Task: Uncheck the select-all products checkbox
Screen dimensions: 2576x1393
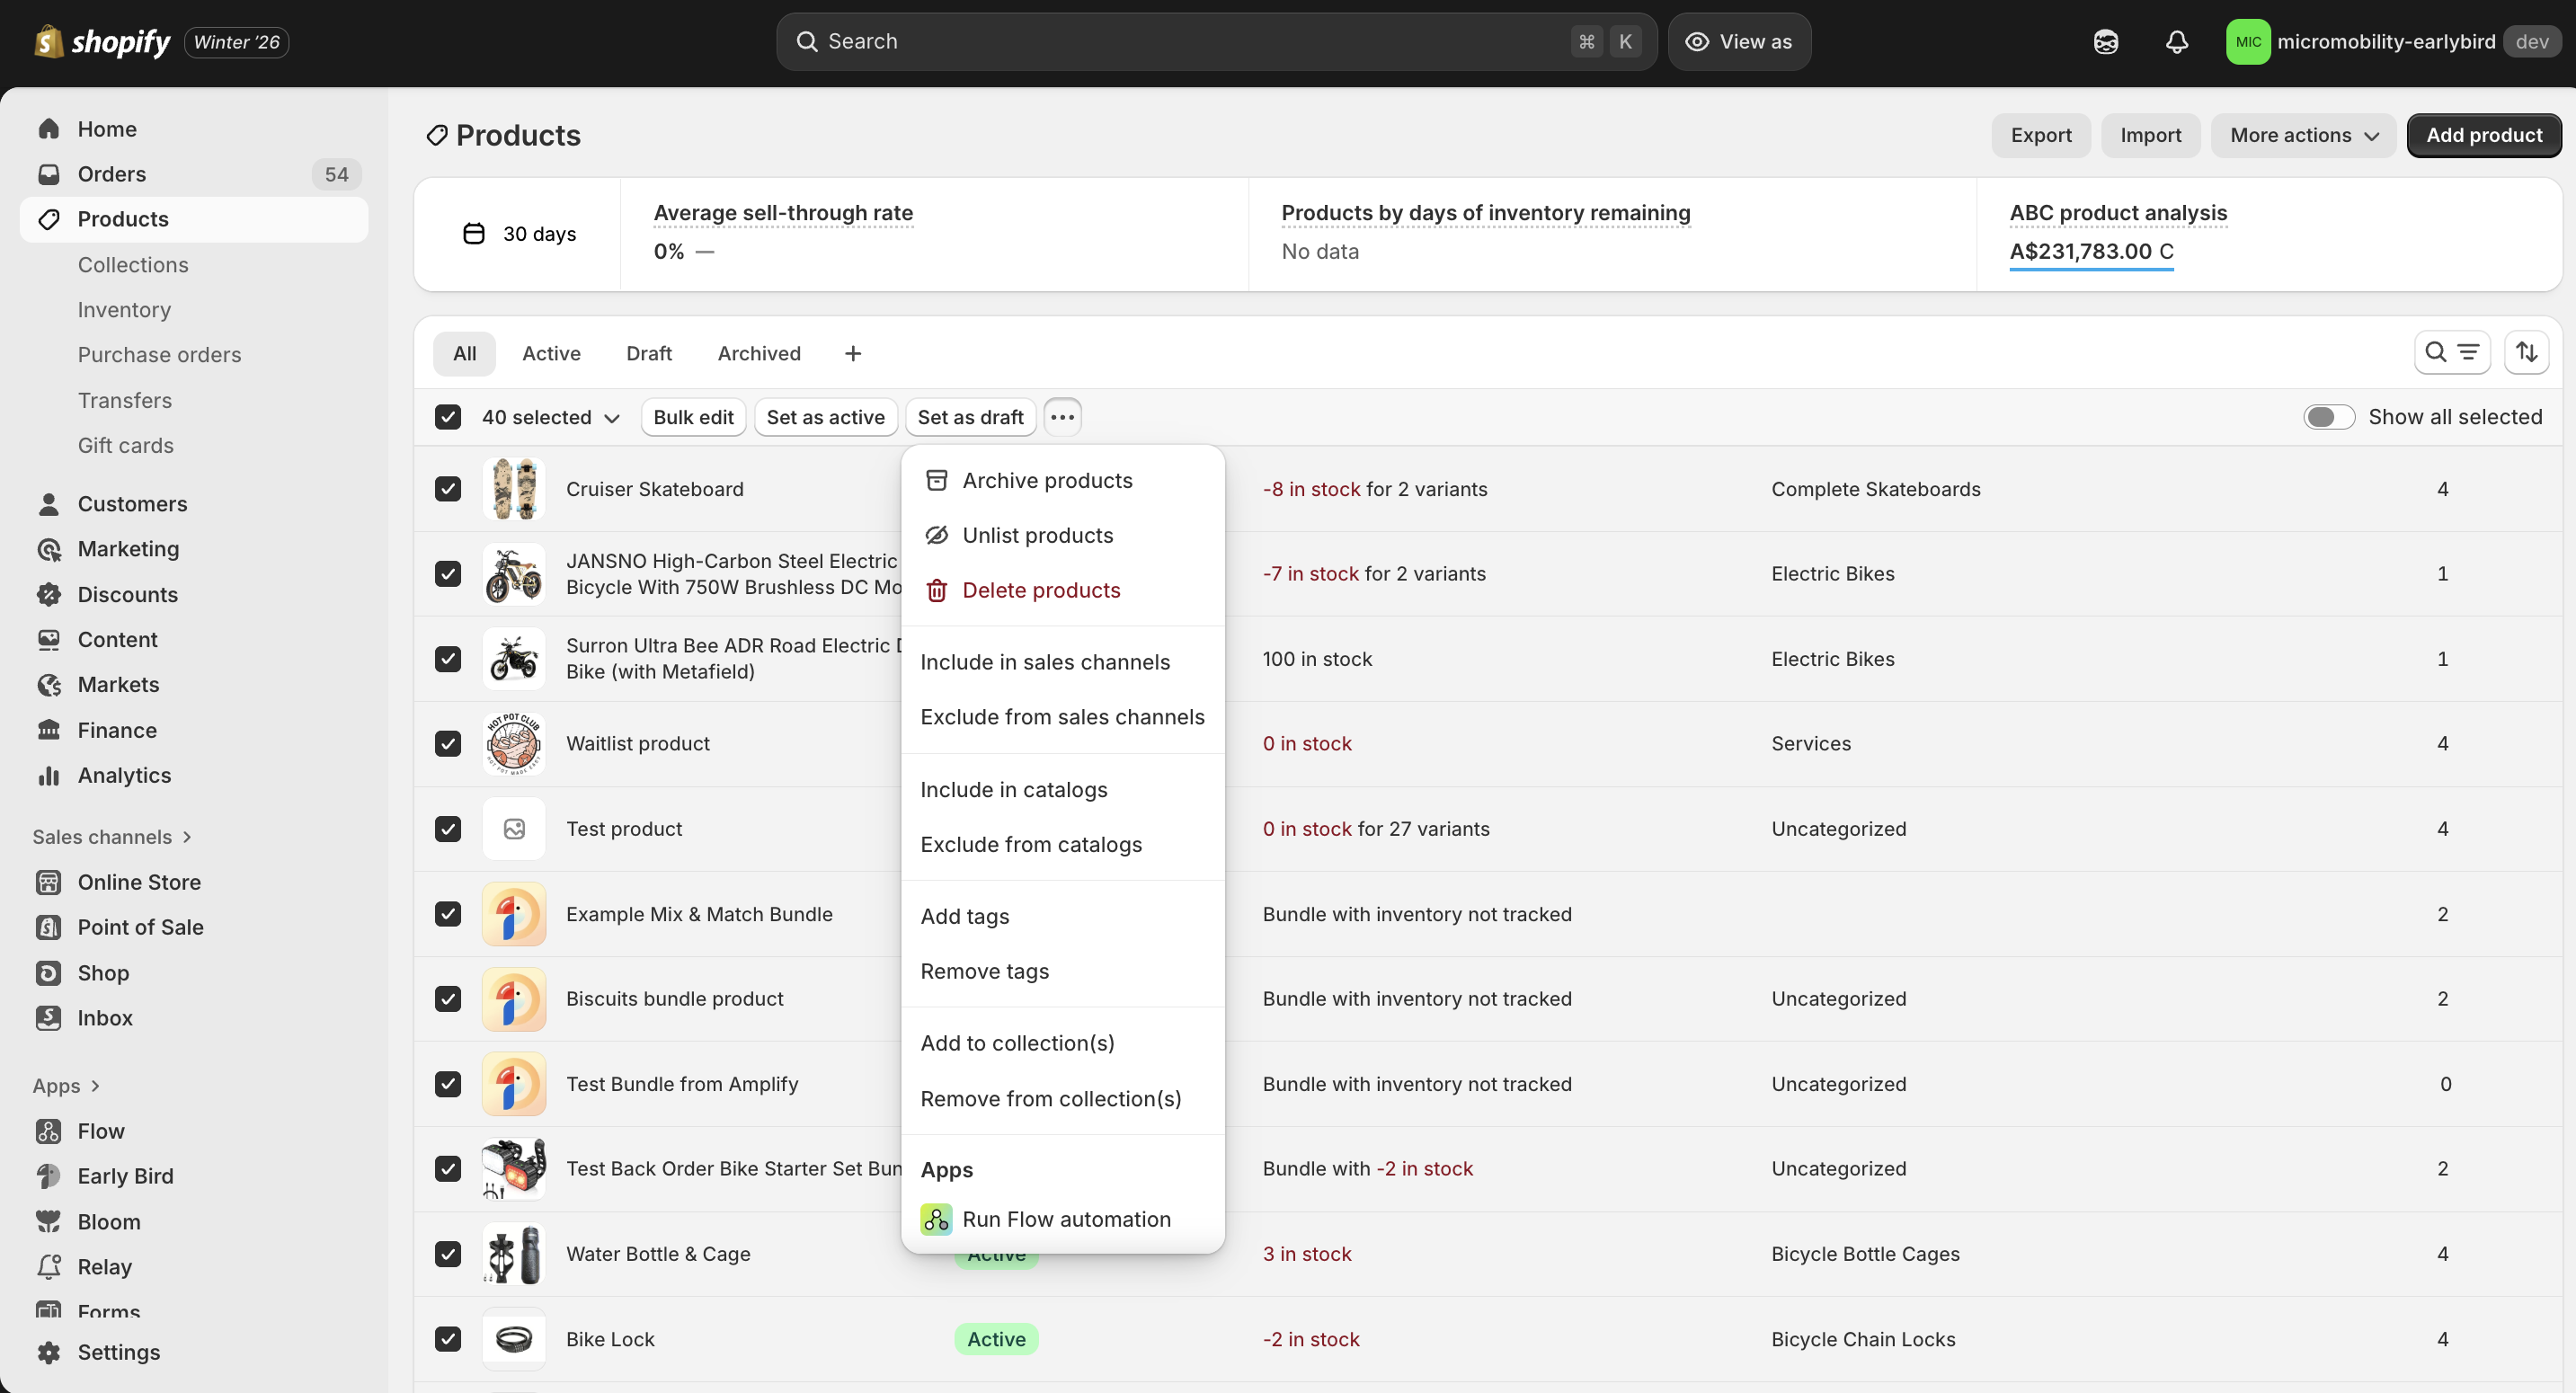Action: point(447,416)
